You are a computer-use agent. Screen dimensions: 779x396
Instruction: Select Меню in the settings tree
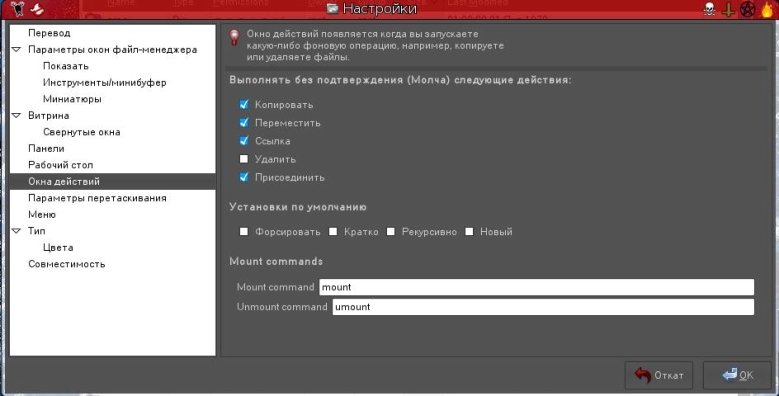click(x=42, y=214)
